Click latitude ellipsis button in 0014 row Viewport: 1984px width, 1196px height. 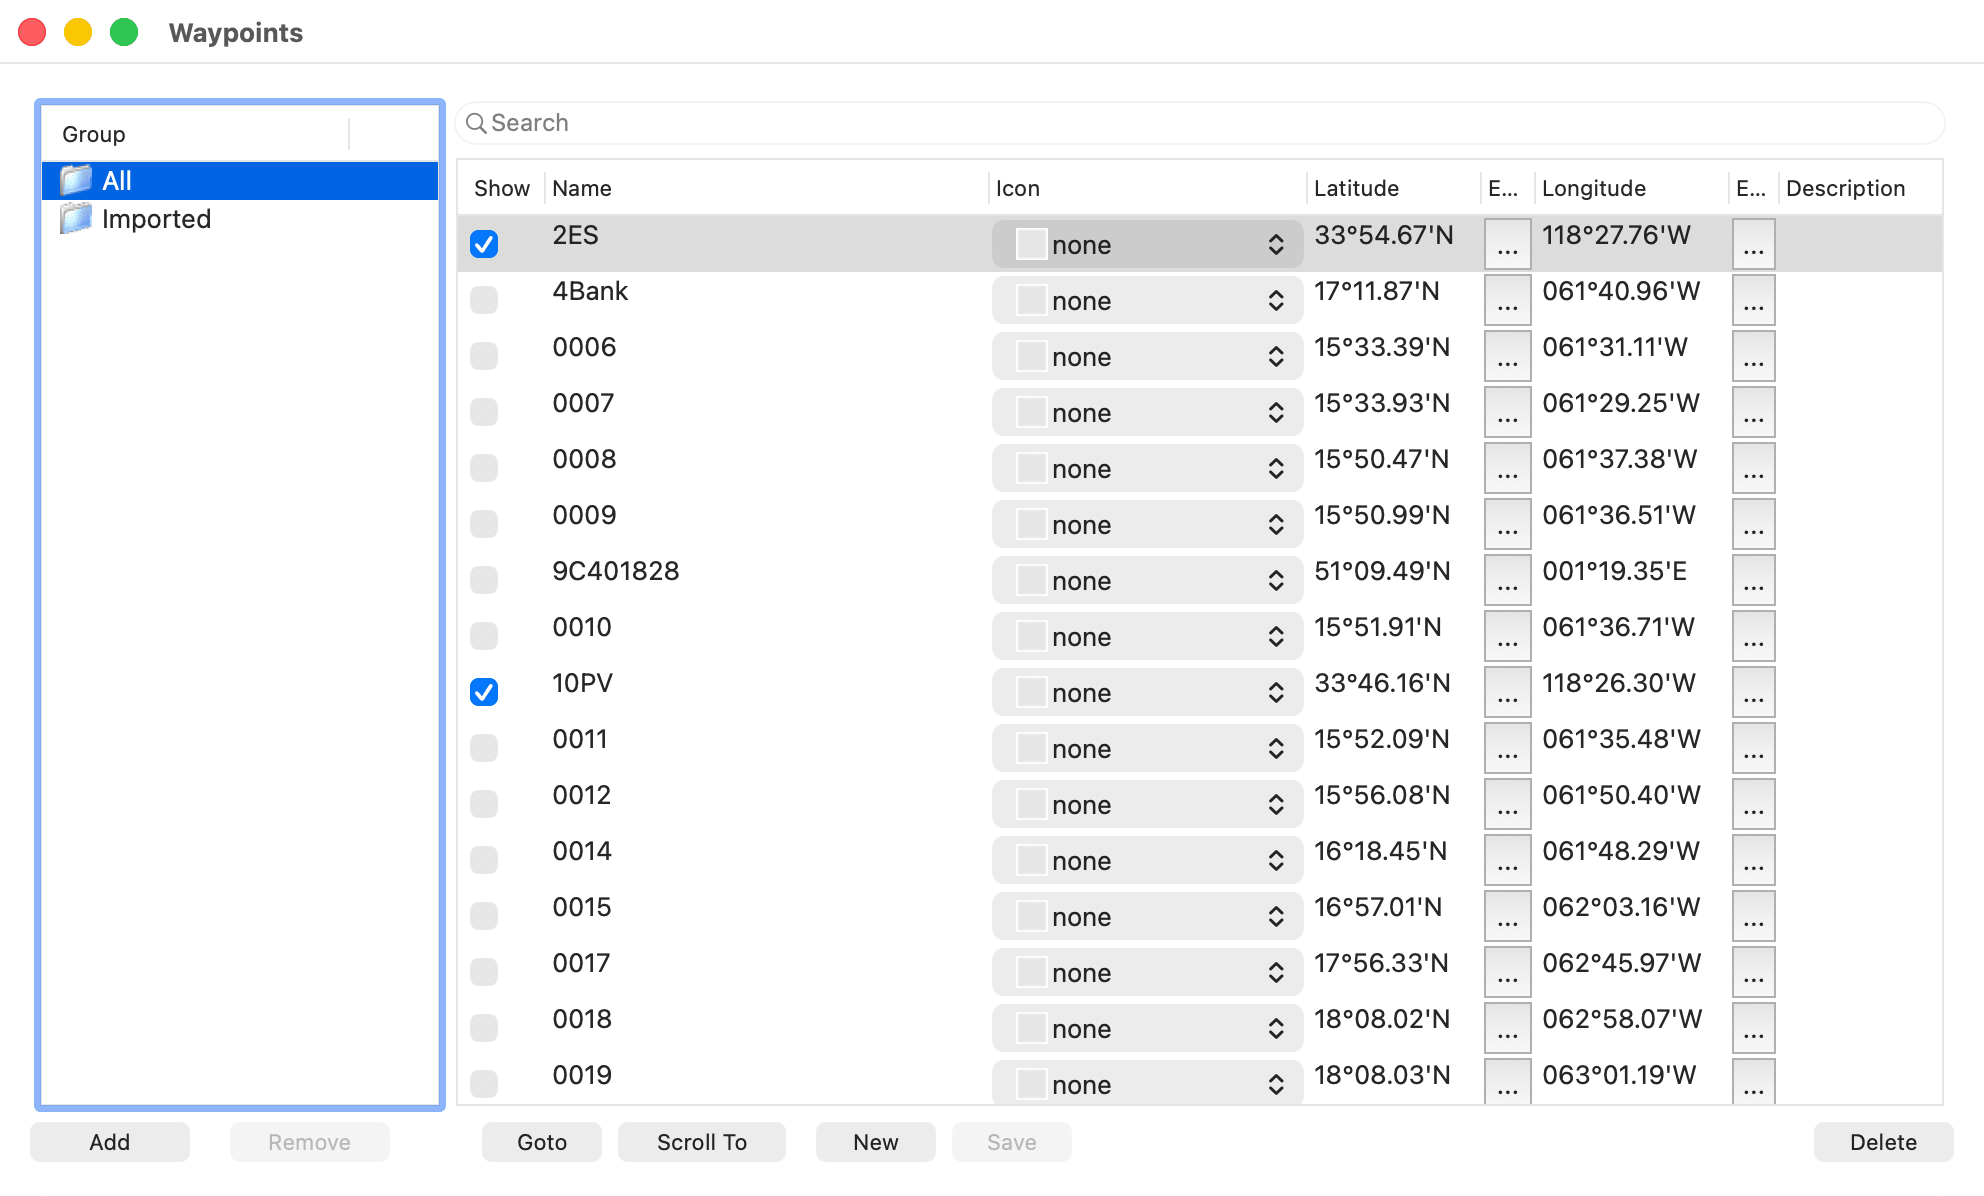(x=1508, y=860)
